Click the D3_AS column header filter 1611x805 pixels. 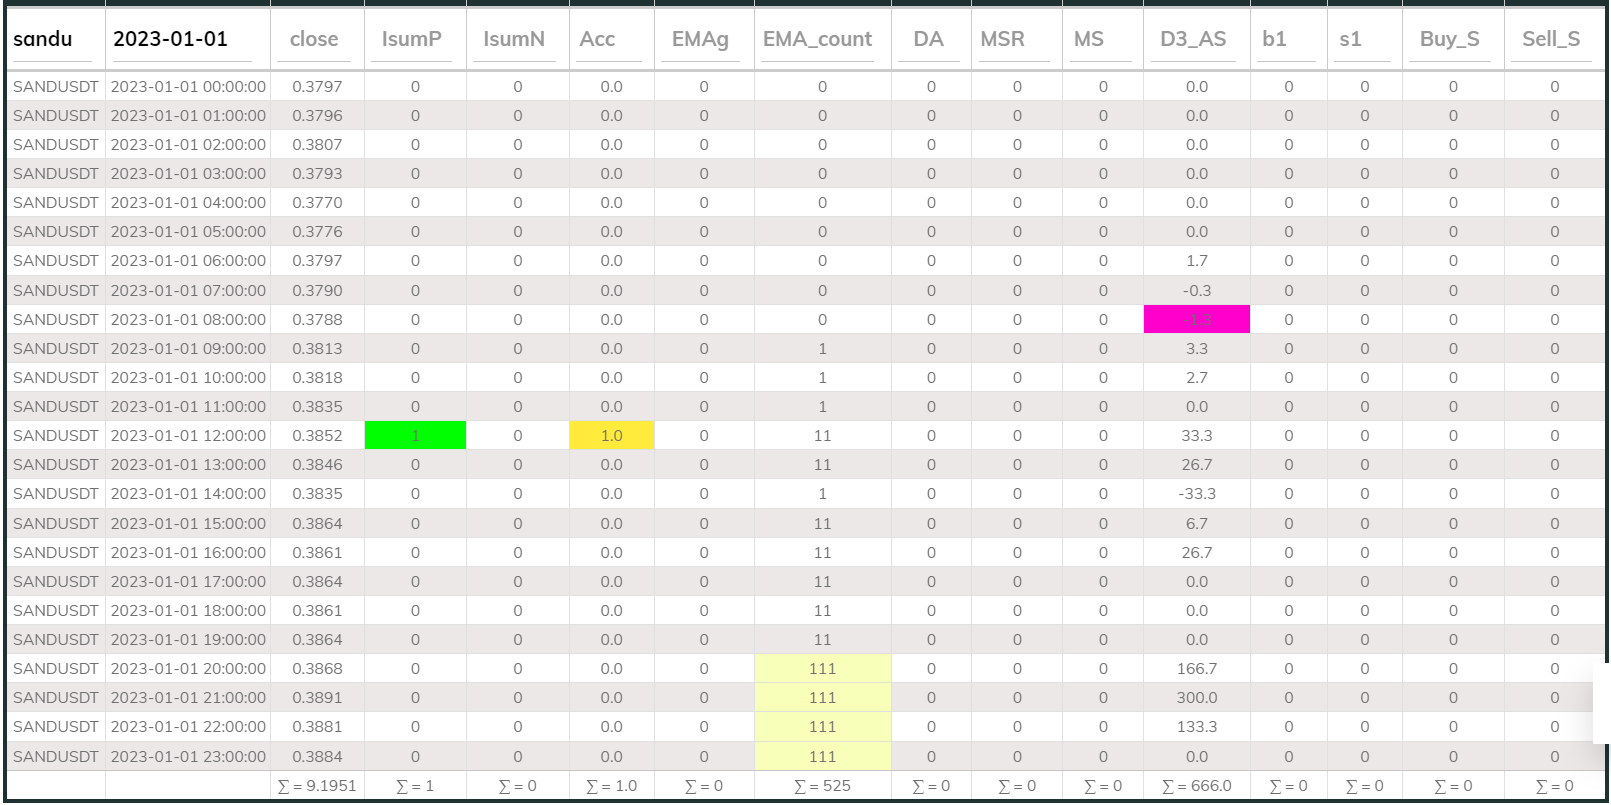coord(1195,39)
